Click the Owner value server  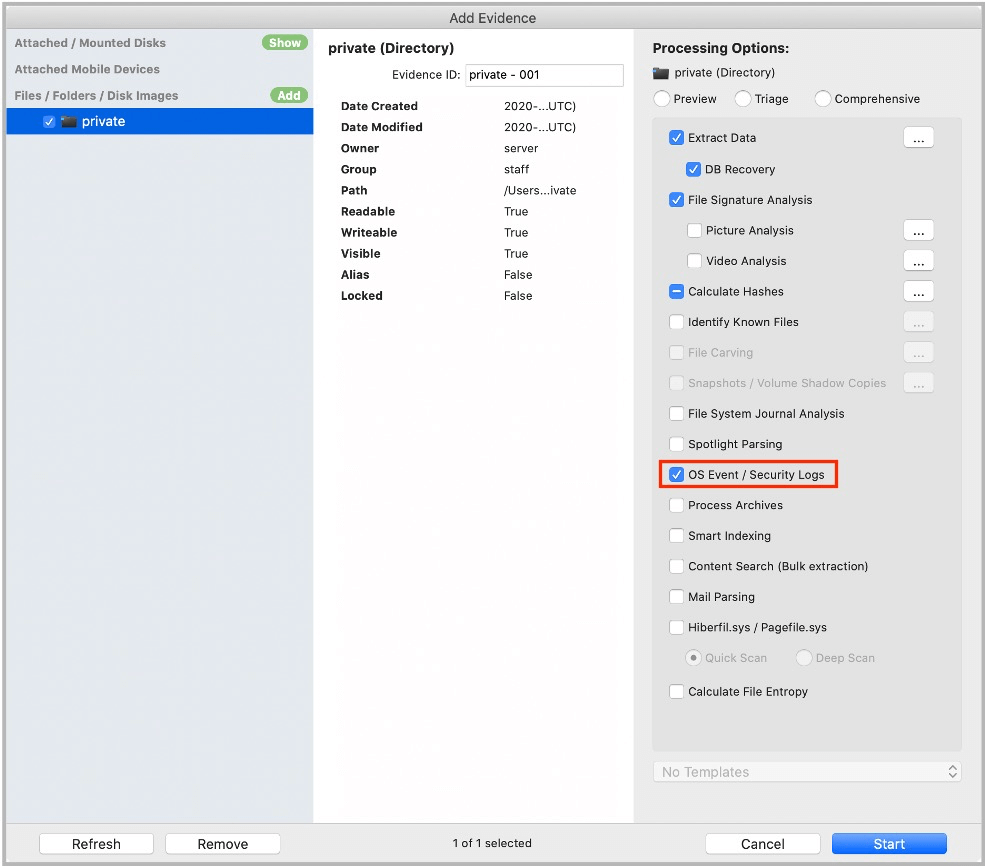(521, 148)
